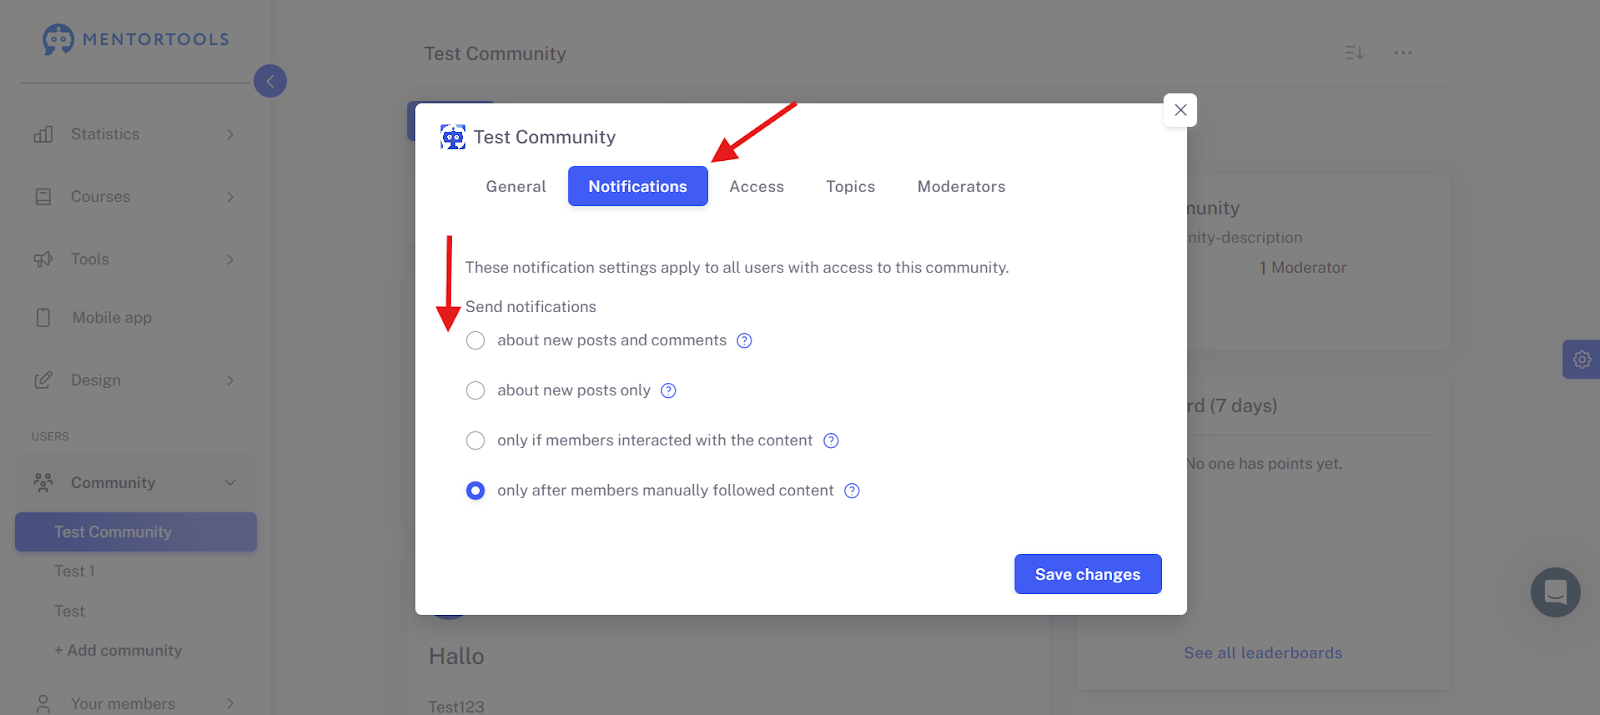Show help for members interacted option
The height and width of the screenshot is (715, 1600).
click(x=831, y=441)
